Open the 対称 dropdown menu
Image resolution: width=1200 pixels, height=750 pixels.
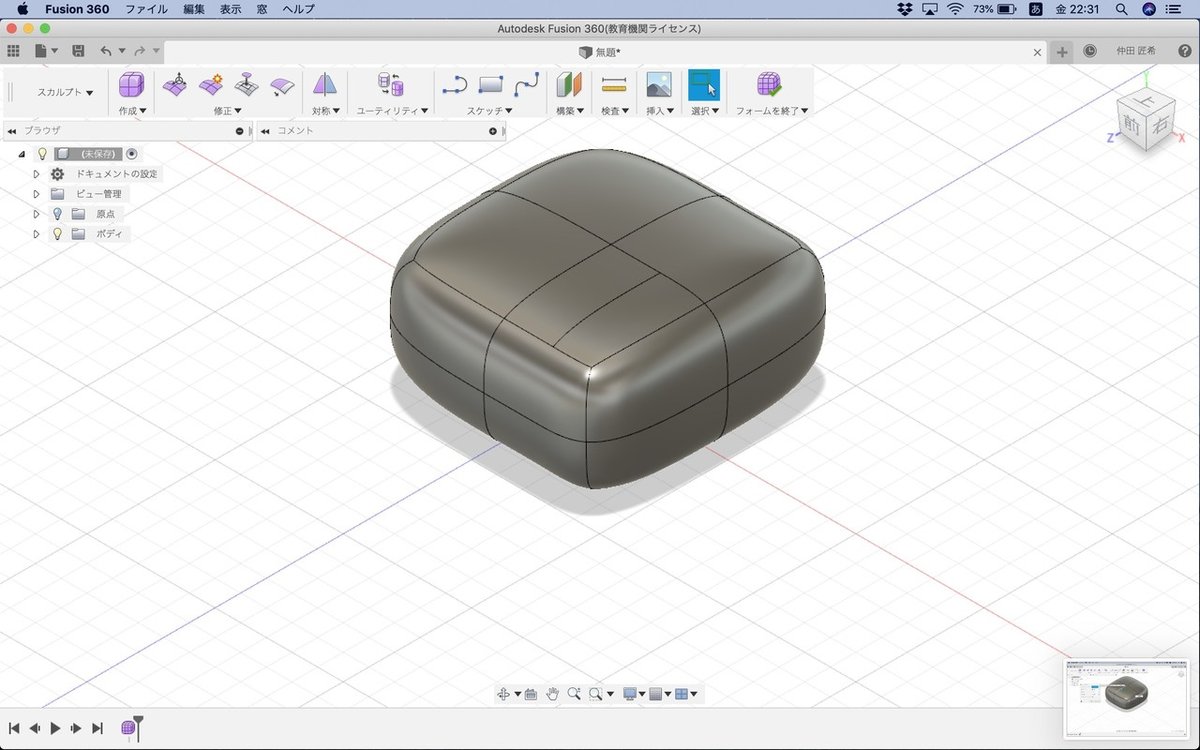tap(326, 111)
